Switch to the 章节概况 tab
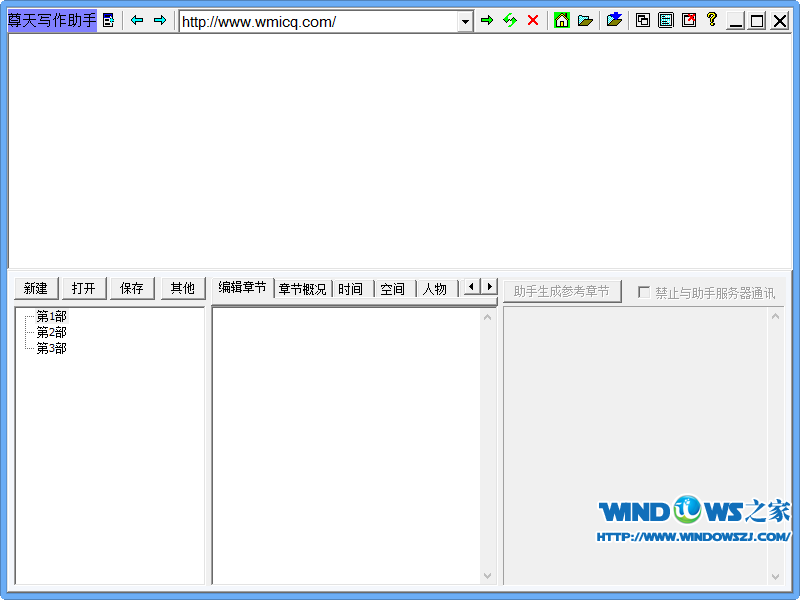Image resolution: width=800 pixels, height=600 pixels. (303, 289)
